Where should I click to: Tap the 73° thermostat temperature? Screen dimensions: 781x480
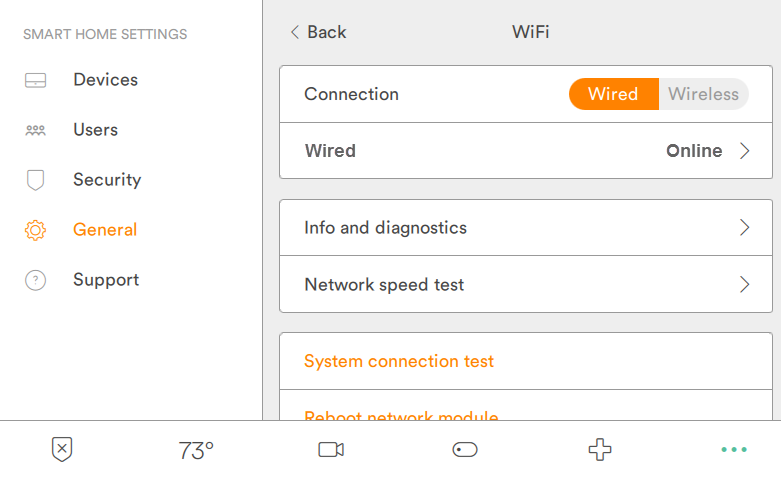pyautogui.click(x=196, y=451)
